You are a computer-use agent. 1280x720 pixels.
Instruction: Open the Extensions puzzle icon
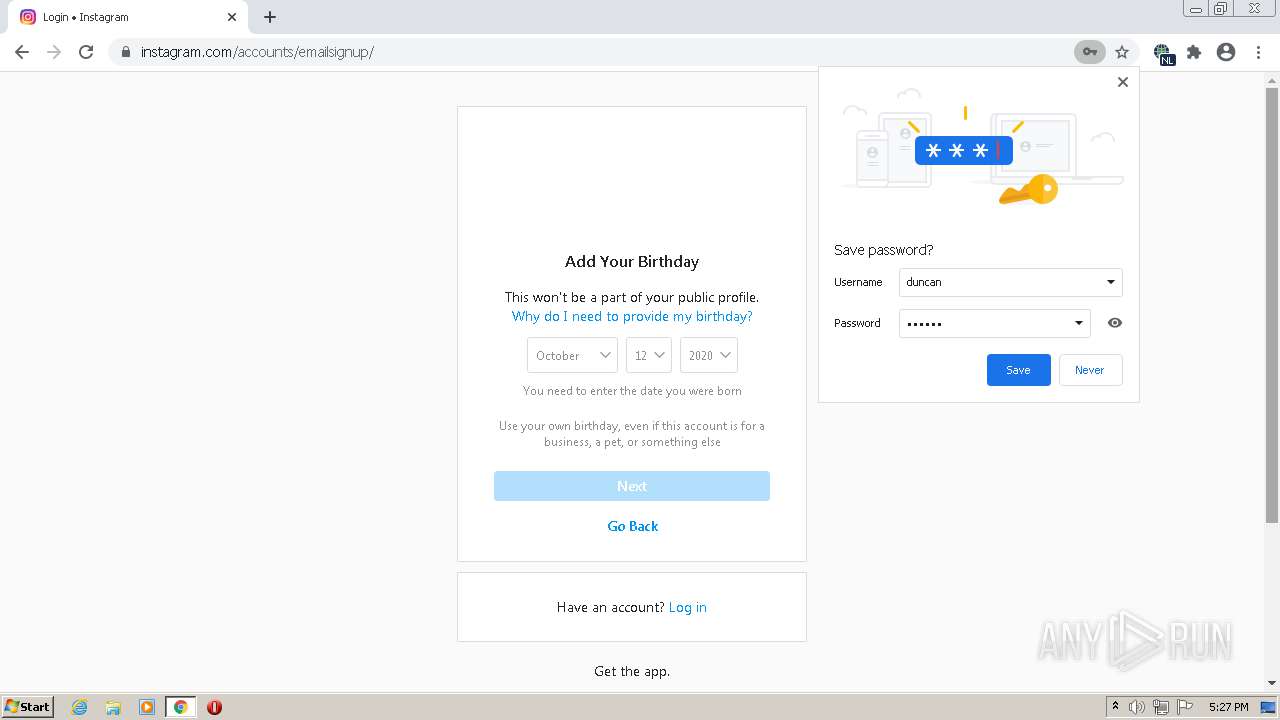pos(1194,52)
